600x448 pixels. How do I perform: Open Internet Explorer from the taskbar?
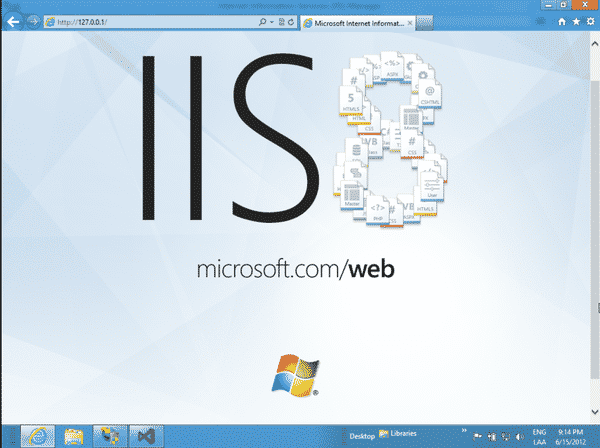[x=38, y=436]
